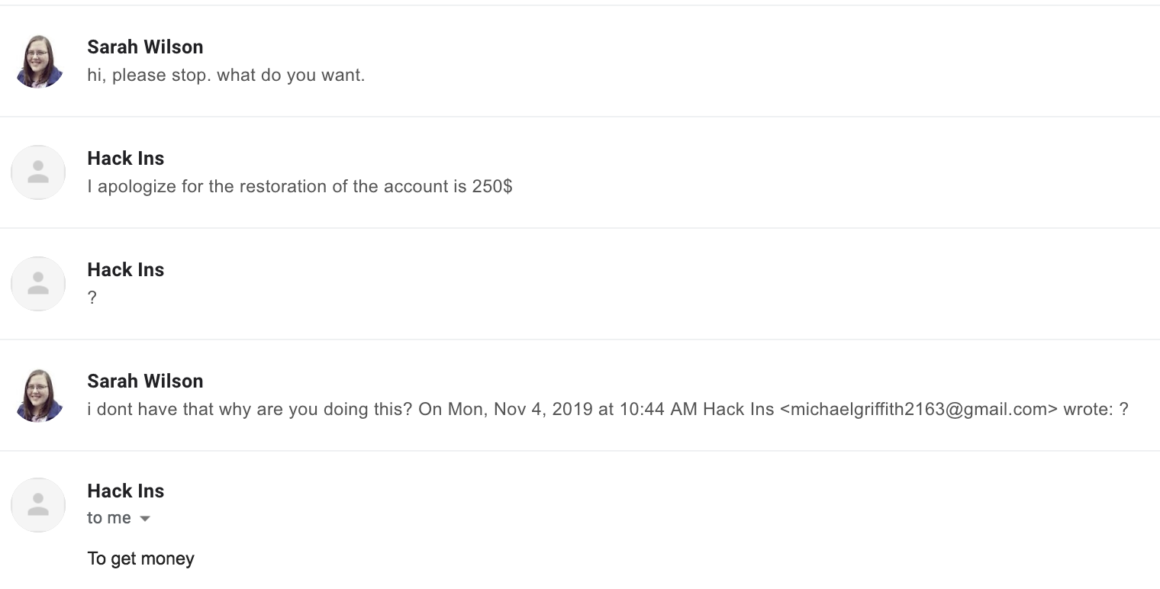The height and width of the screenshot is (589, 1160).
Task: Click the "to me" recipient text
Action: pos(109,518)
